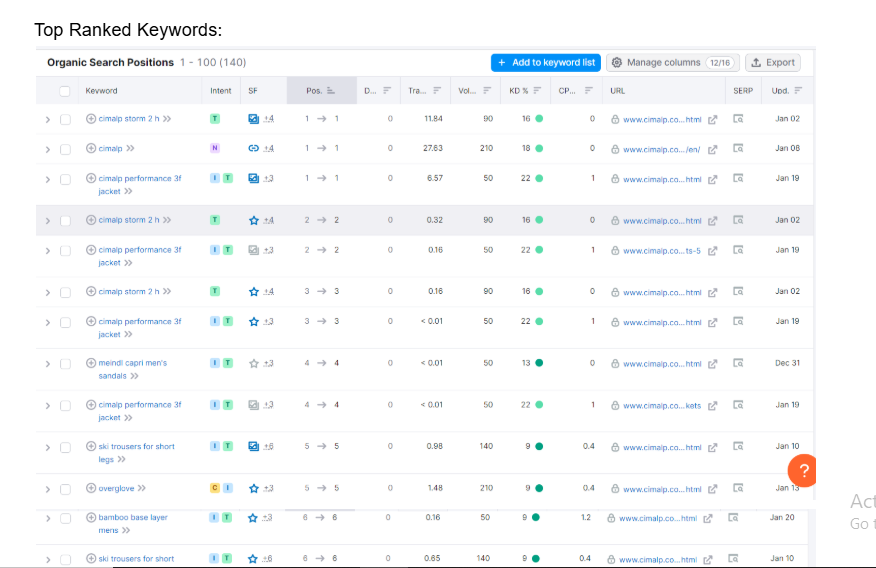This screenshot has height=568, width=876.
Task: View SERP snapshot for the overglove row
Action: pos(738,488)
